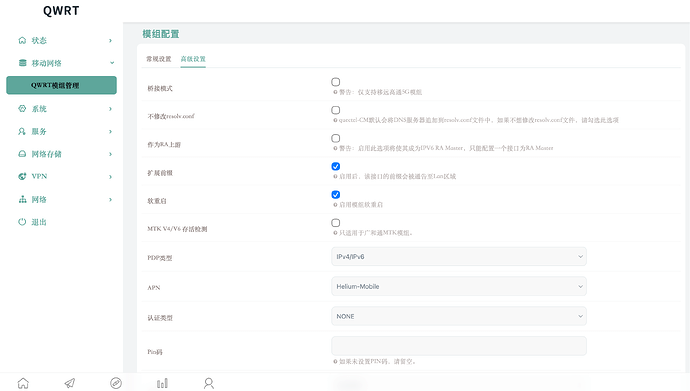Click the info icon under 桥接模式 checkbox

[x=335, y=92]
